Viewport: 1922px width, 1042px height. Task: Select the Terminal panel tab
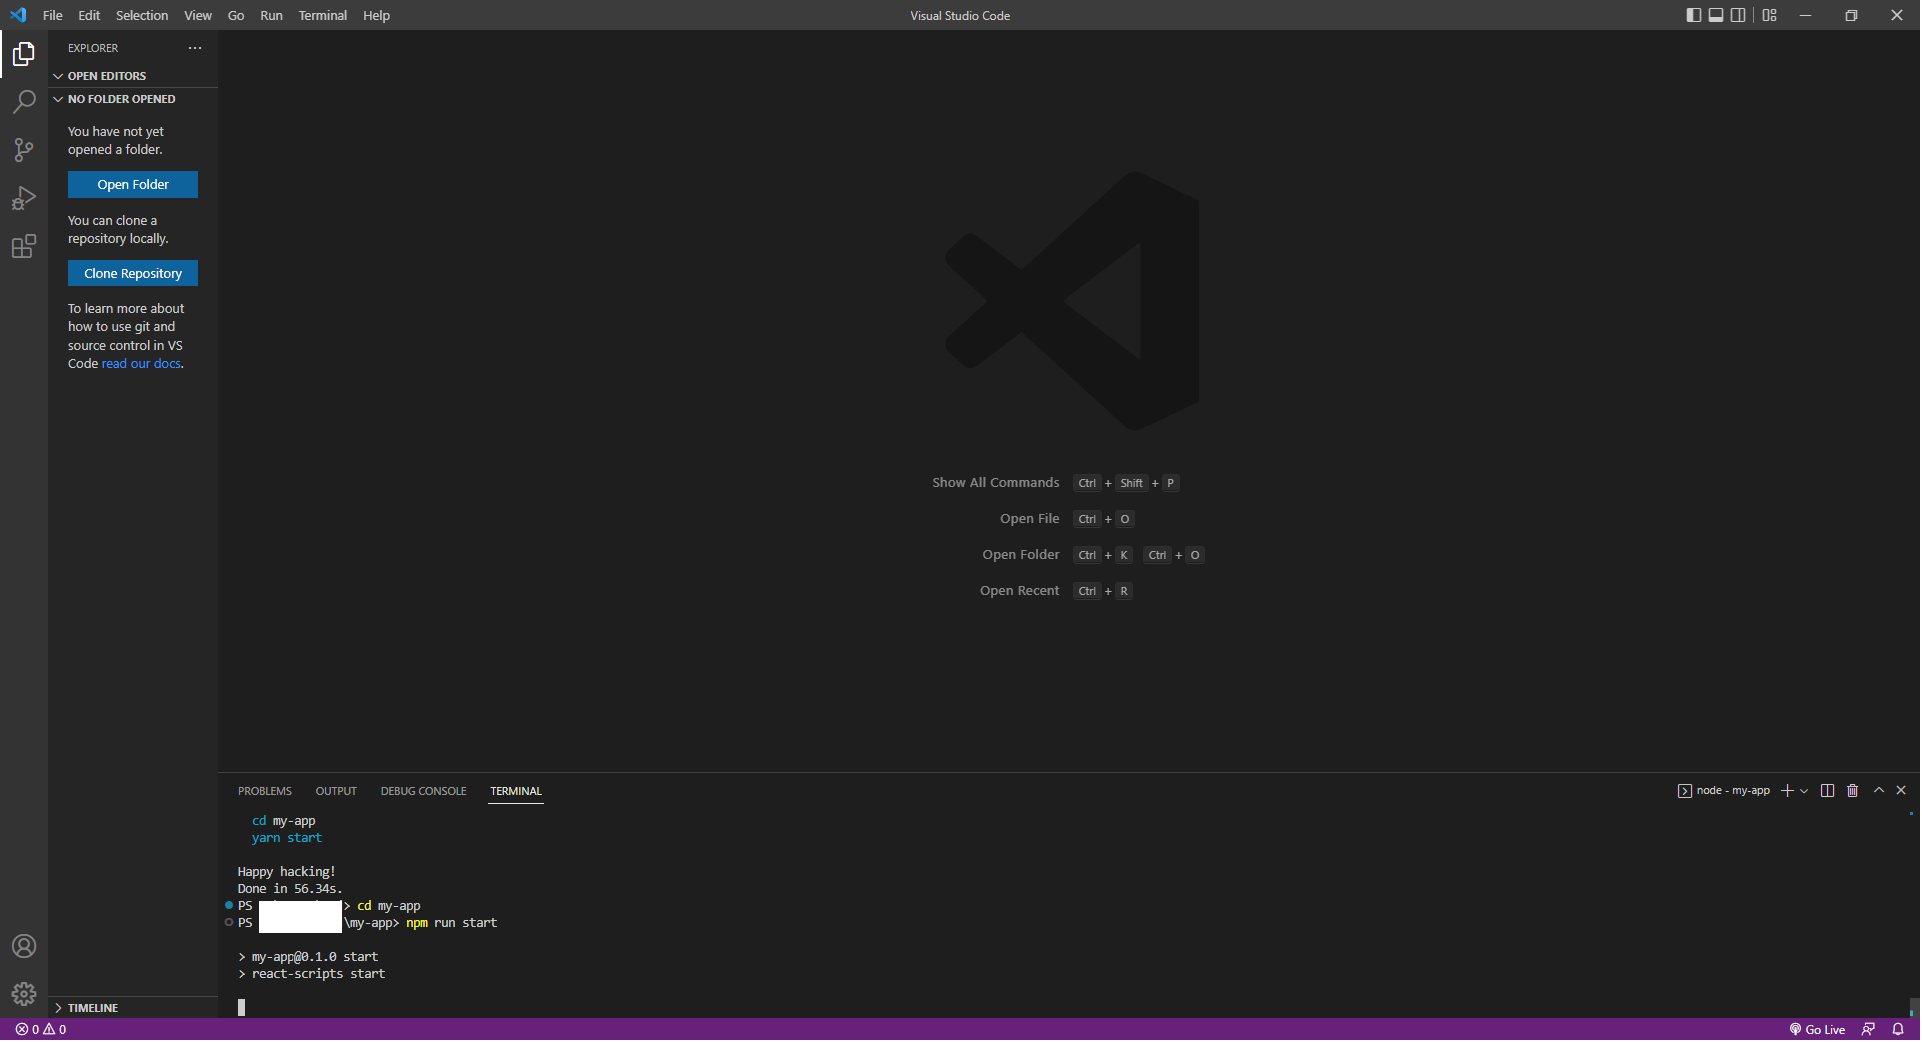click(516, 792)
